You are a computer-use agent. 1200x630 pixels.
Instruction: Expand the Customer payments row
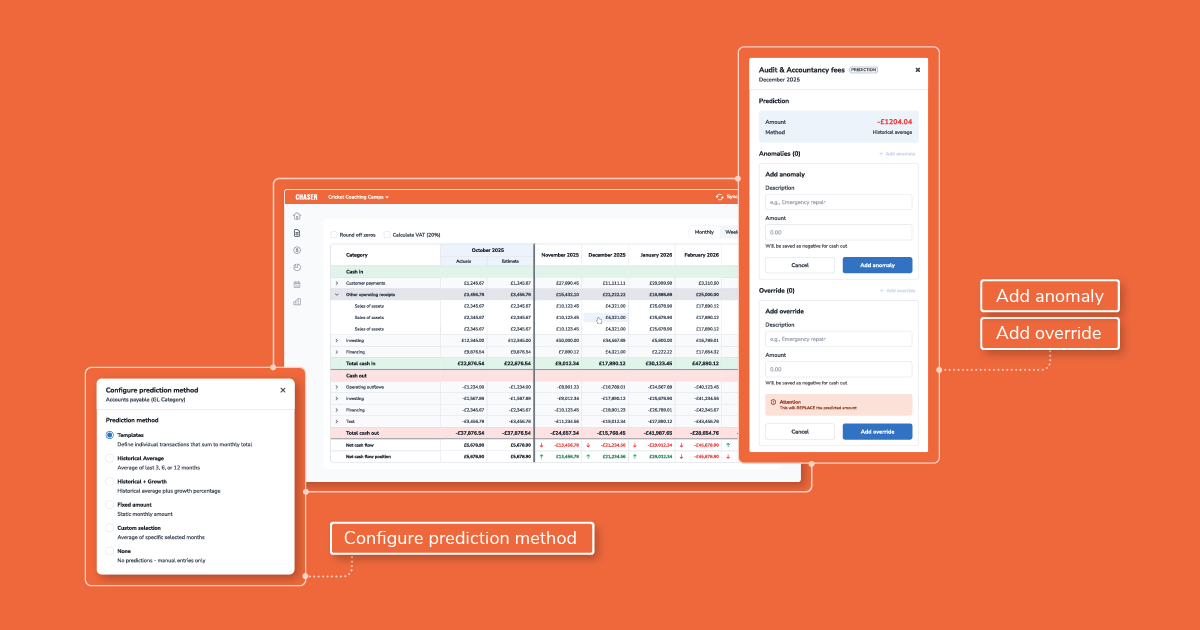tap(336, 283)
